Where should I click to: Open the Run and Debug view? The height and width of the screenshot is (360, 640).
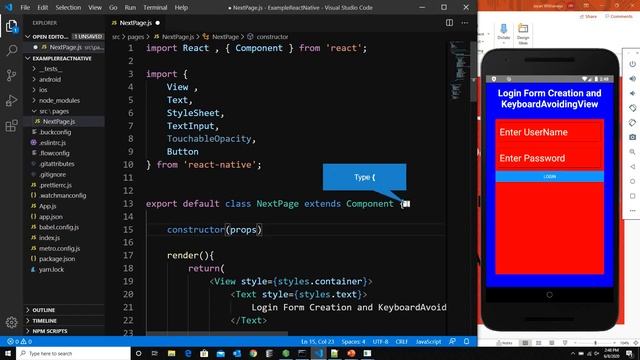pyautogui.click(x=11, y=100)
